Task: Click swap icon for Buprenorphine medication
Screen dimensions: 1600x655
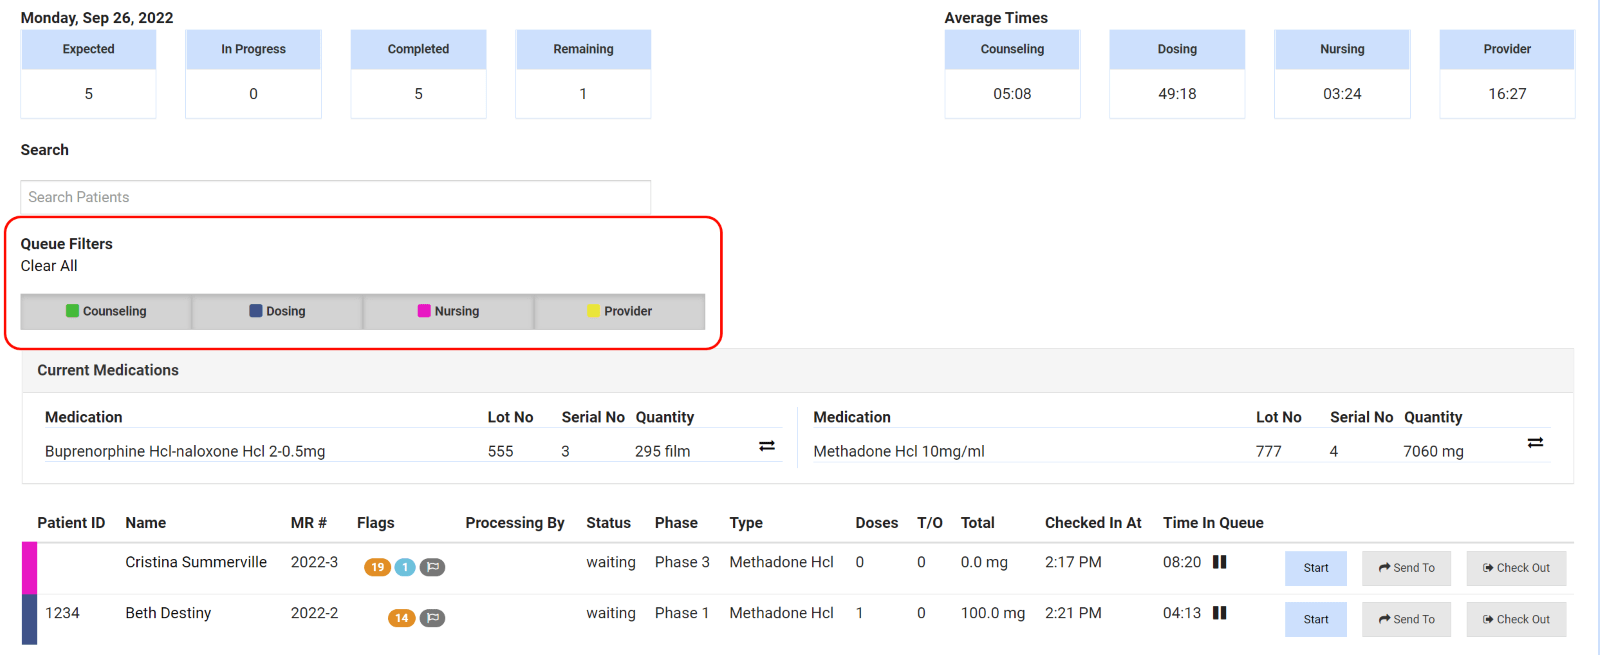Action: 767,446
